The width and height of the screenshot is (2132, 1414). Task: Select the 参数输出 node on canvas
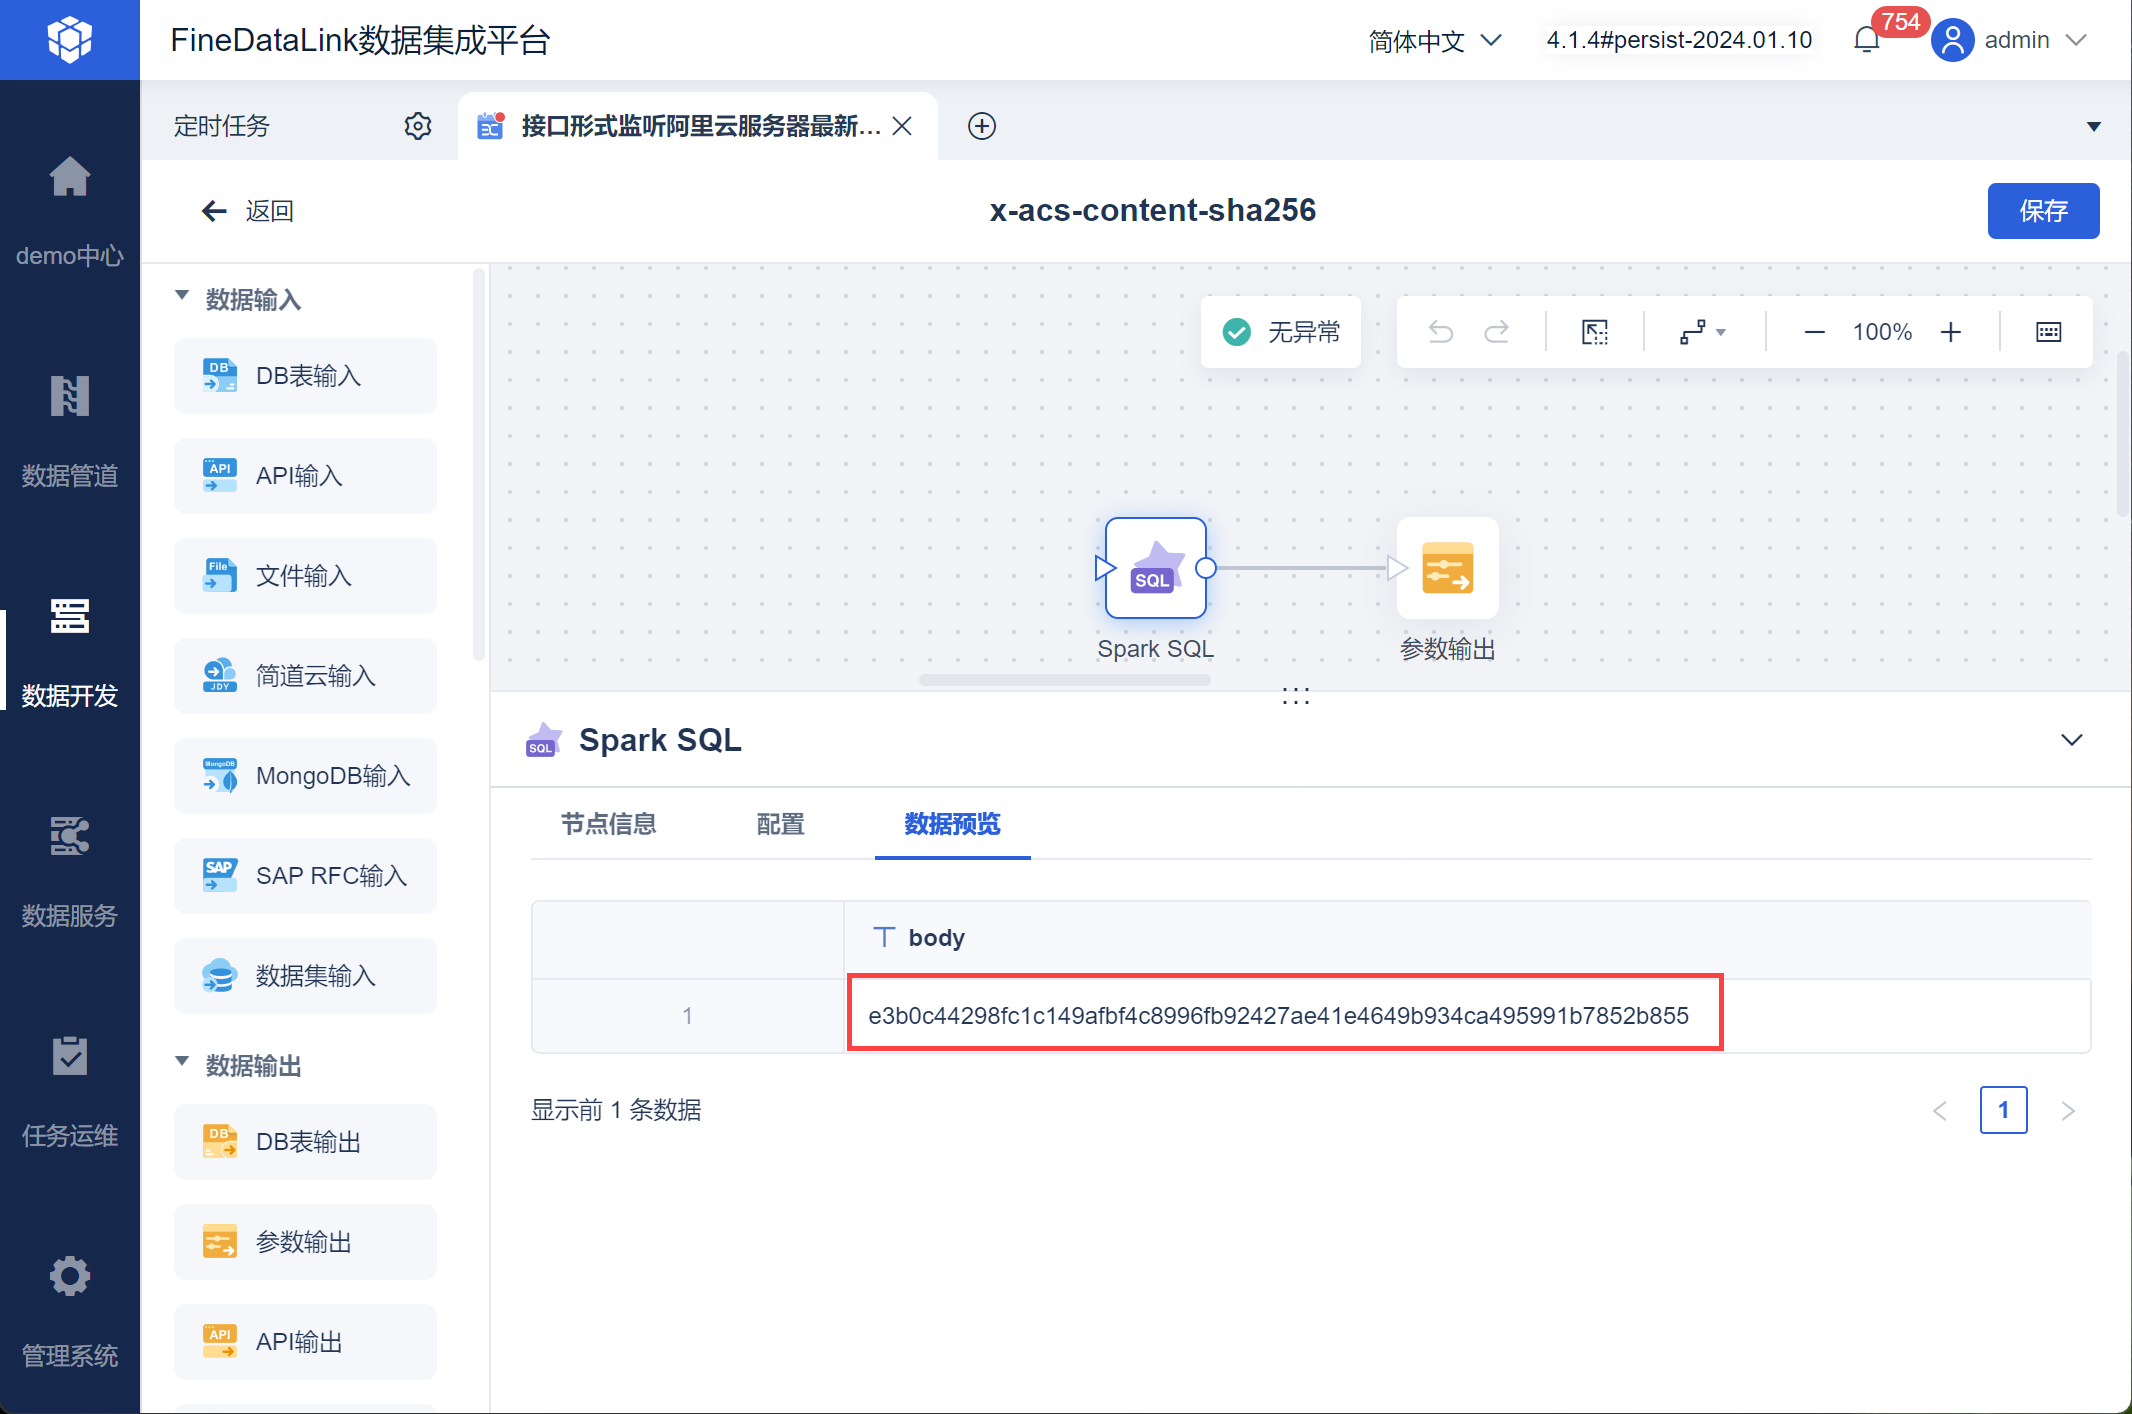pos(1447,568)
